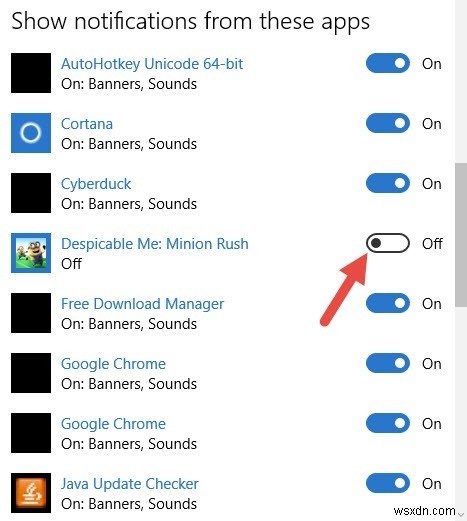Open Free Download Manager notification settings
Image resolution: width=467 pixels, height=521 pixels.
click(x=142, y=304)
